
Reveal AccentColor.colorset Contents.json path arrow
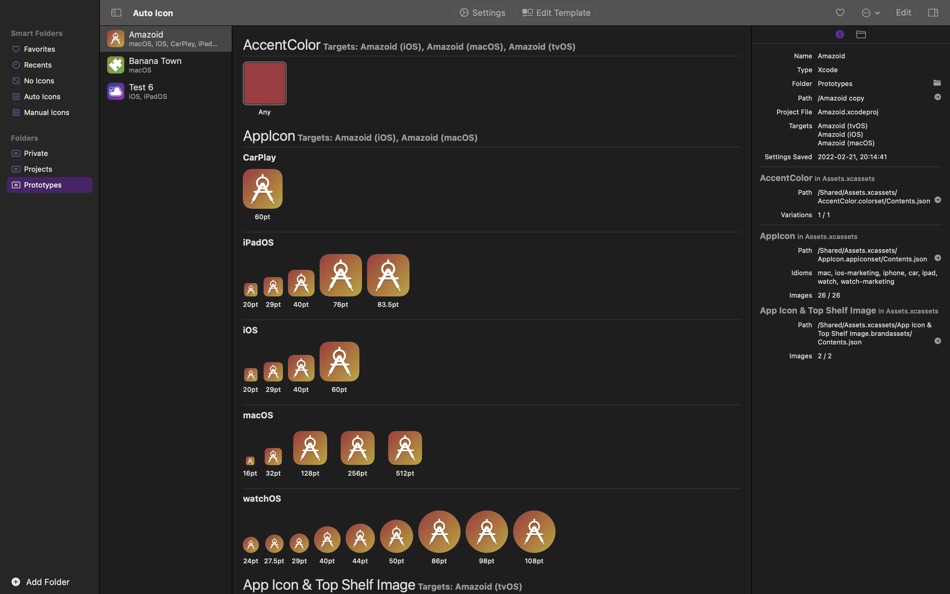pos(937,200)
